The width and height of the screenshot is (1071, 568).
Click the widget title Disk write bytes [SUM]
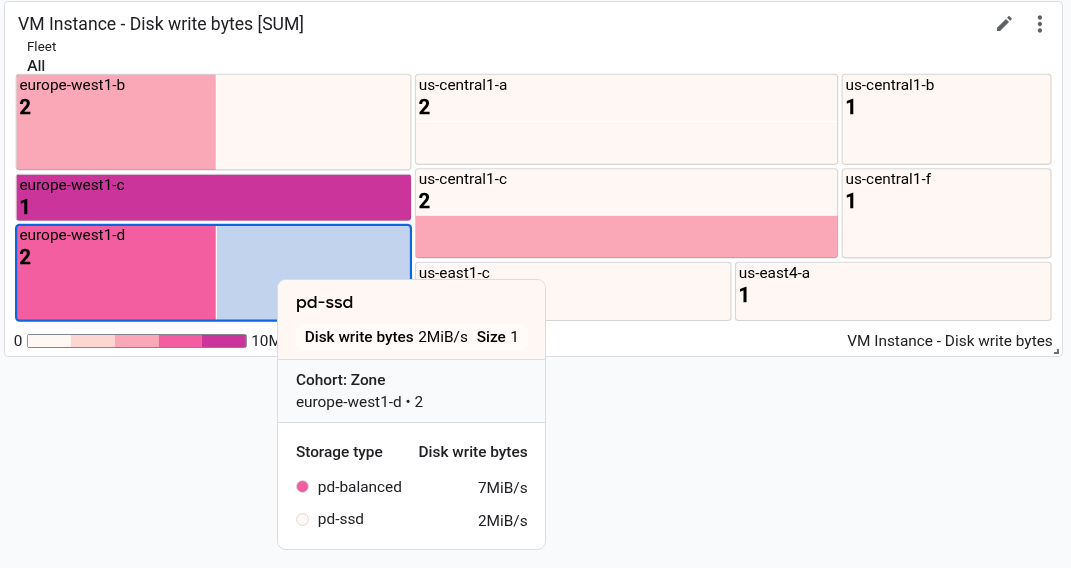pyautogui.click(x=161, y=24)
